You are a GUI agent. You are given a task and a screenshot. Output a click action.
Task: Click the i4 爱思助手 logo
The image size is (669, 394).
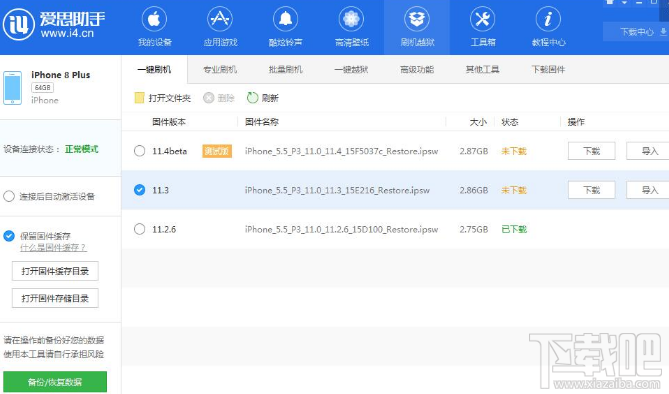point(54,24)
